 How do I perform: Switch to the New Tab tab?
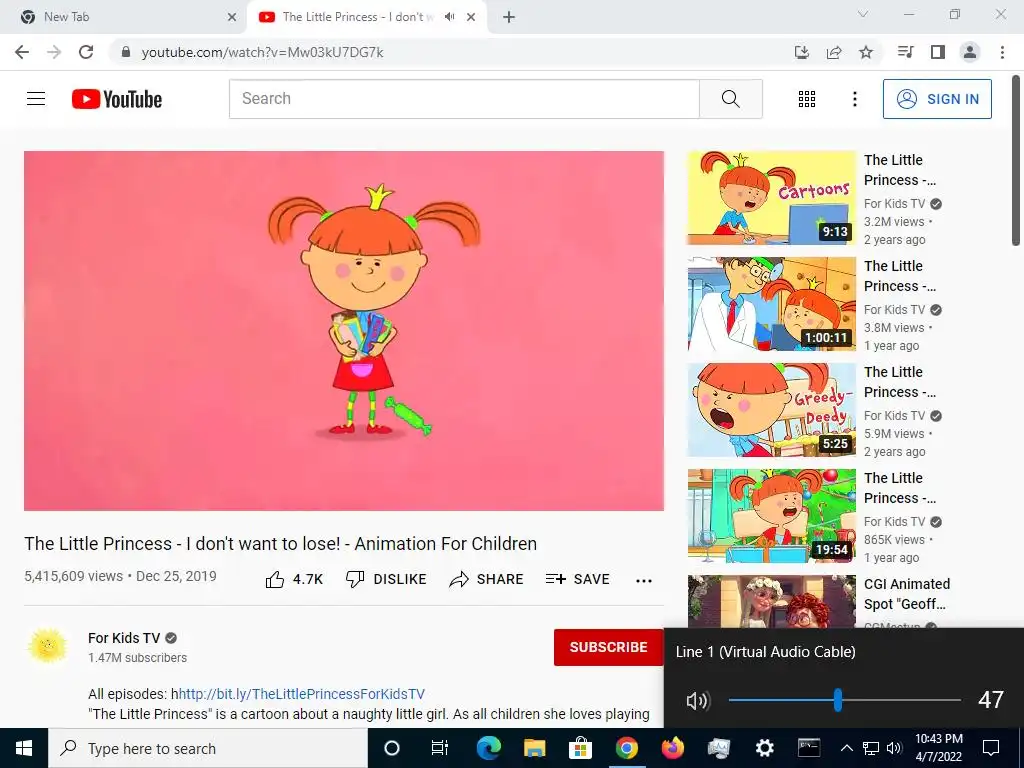124,17
